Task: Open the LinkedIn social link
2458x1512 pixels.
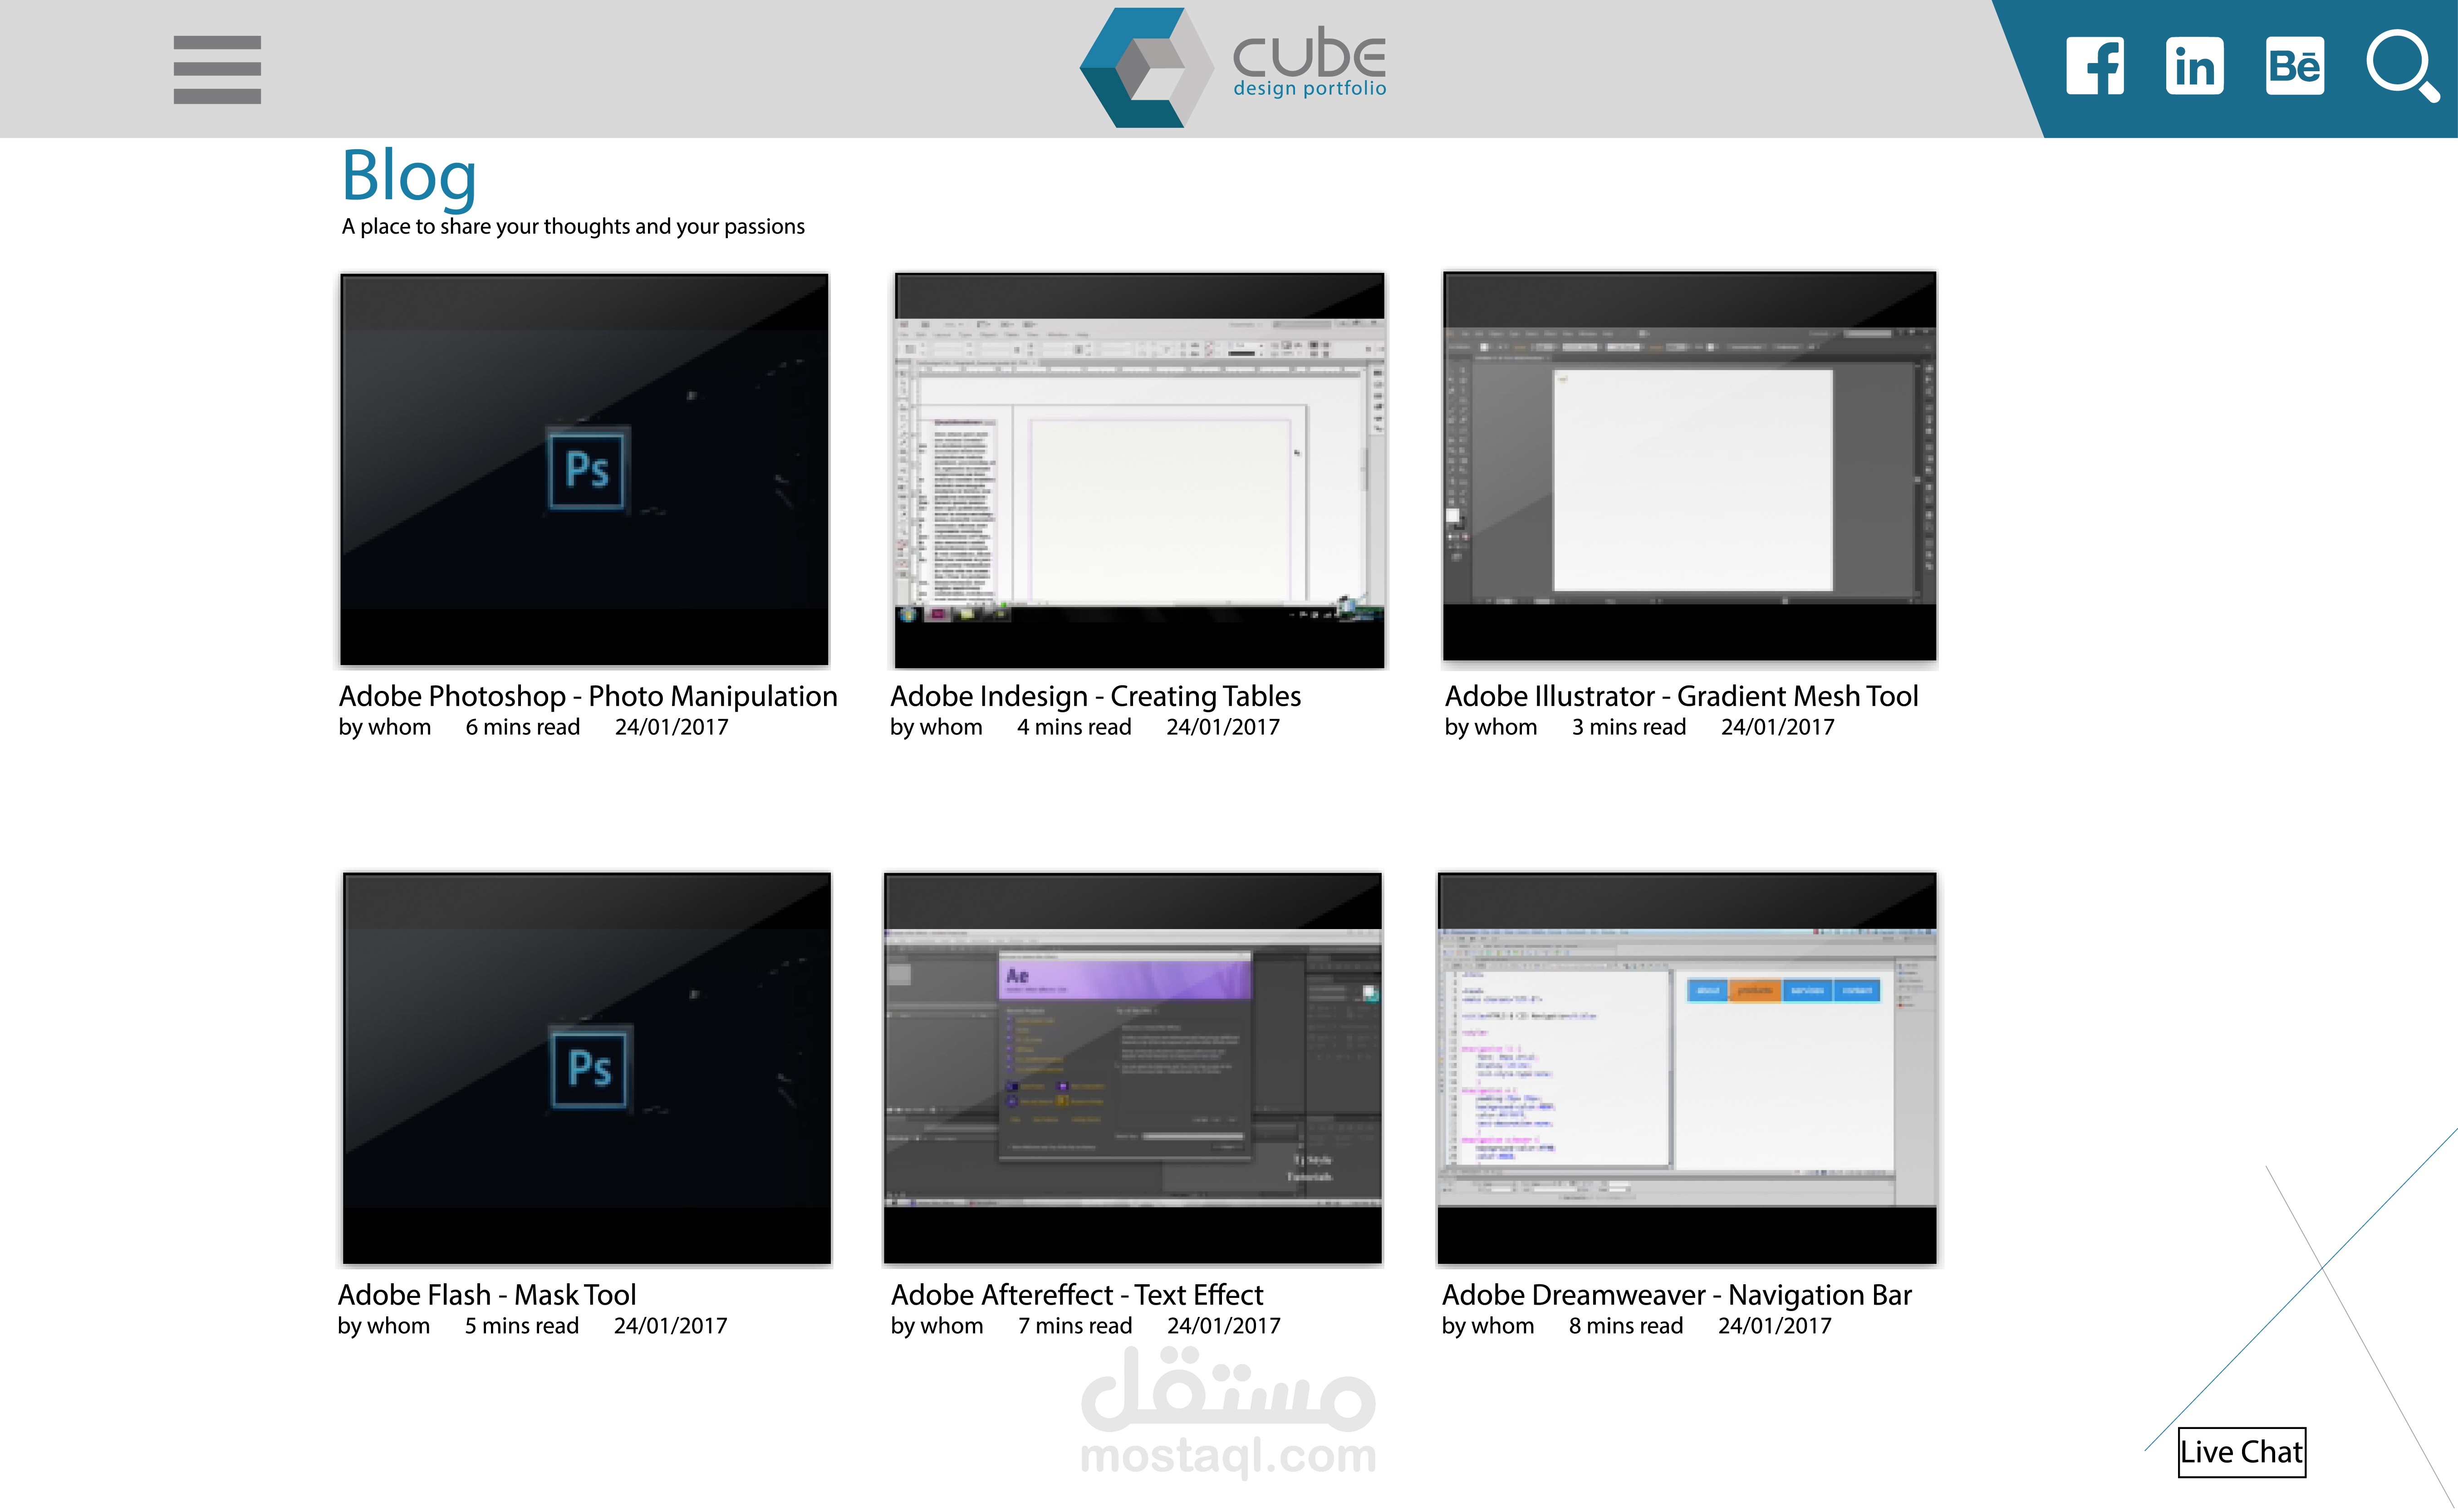Action: pyautogui.click(x=2194, y=66)
